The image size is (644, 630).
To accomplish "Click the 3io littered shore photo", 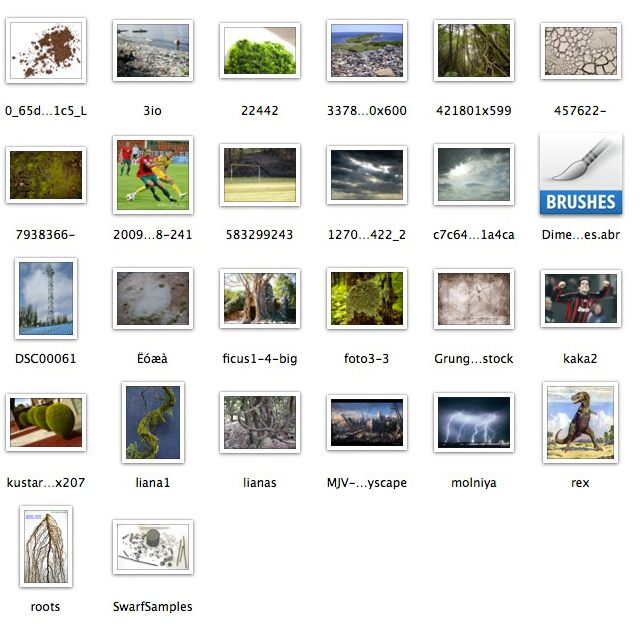I will (153, 50).
